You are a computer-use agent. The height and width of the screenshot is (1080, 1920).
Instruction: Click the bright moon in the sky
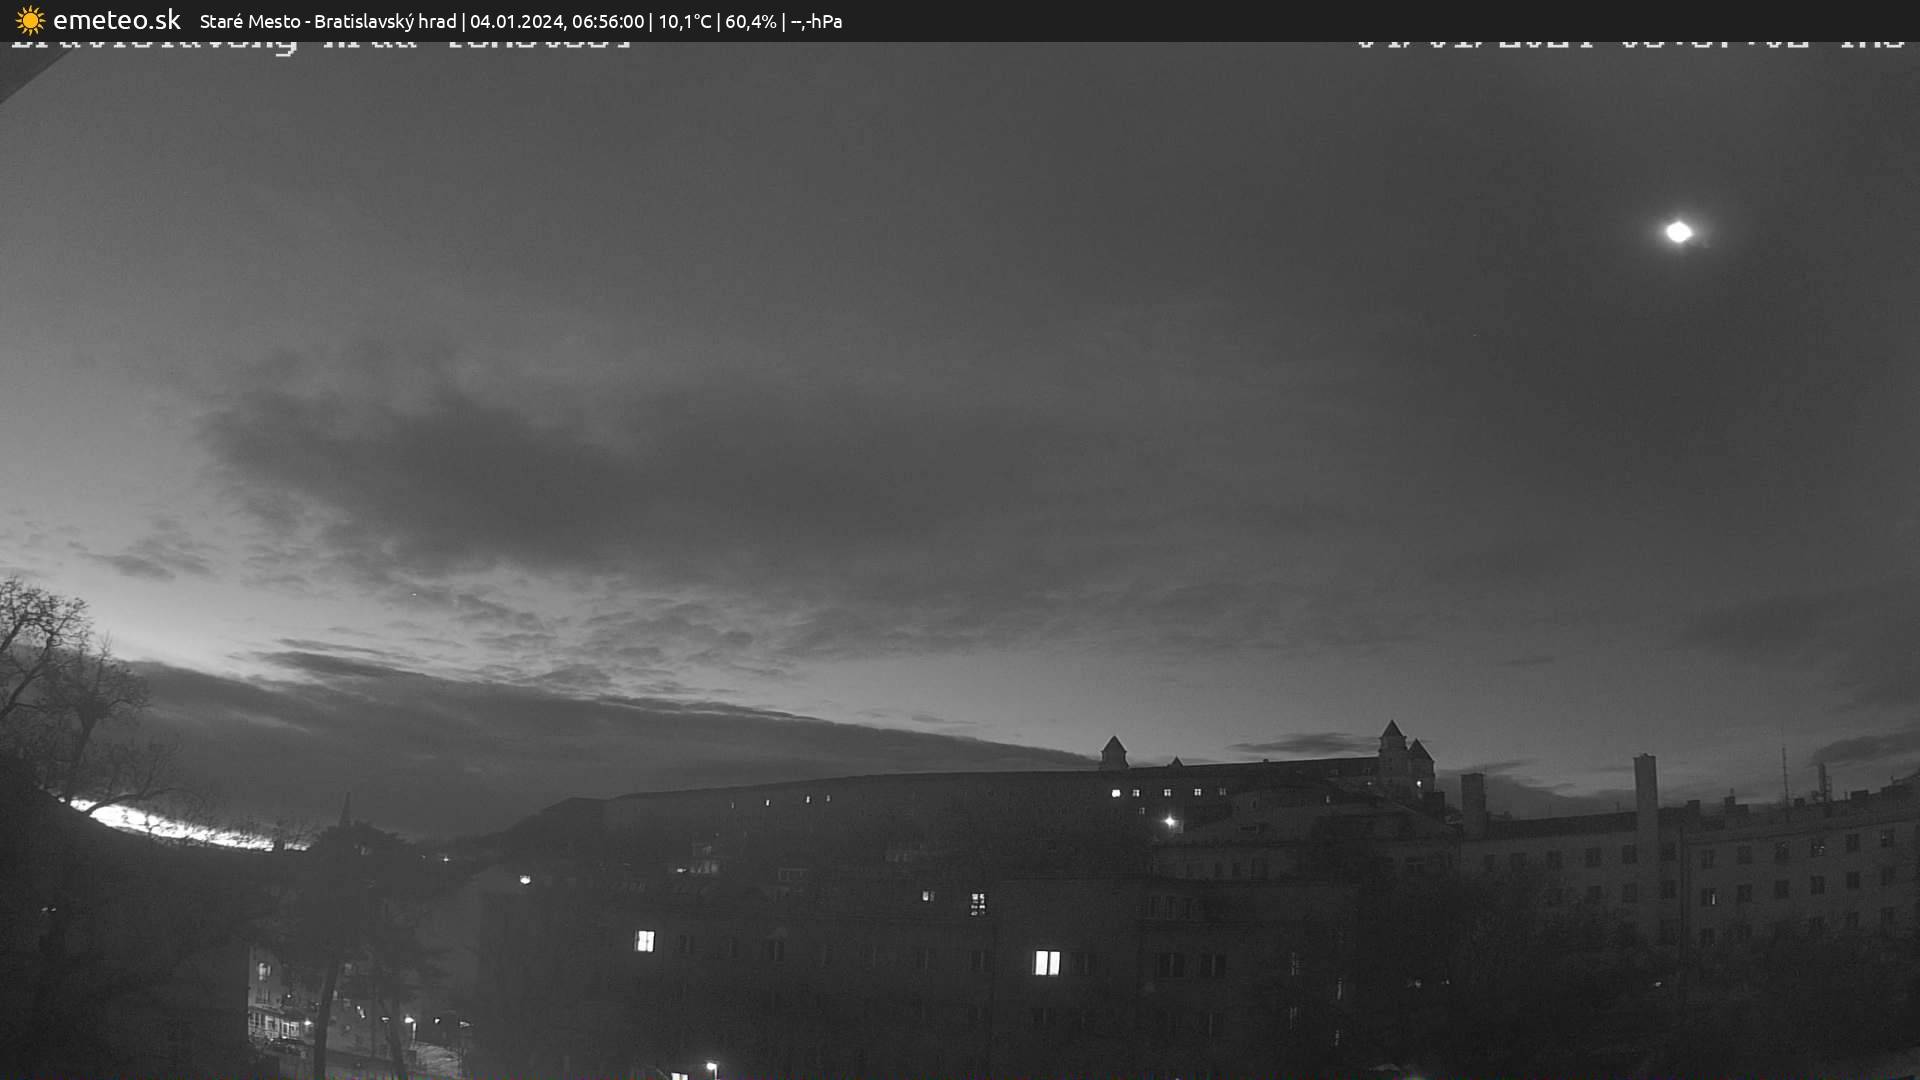1678,232
